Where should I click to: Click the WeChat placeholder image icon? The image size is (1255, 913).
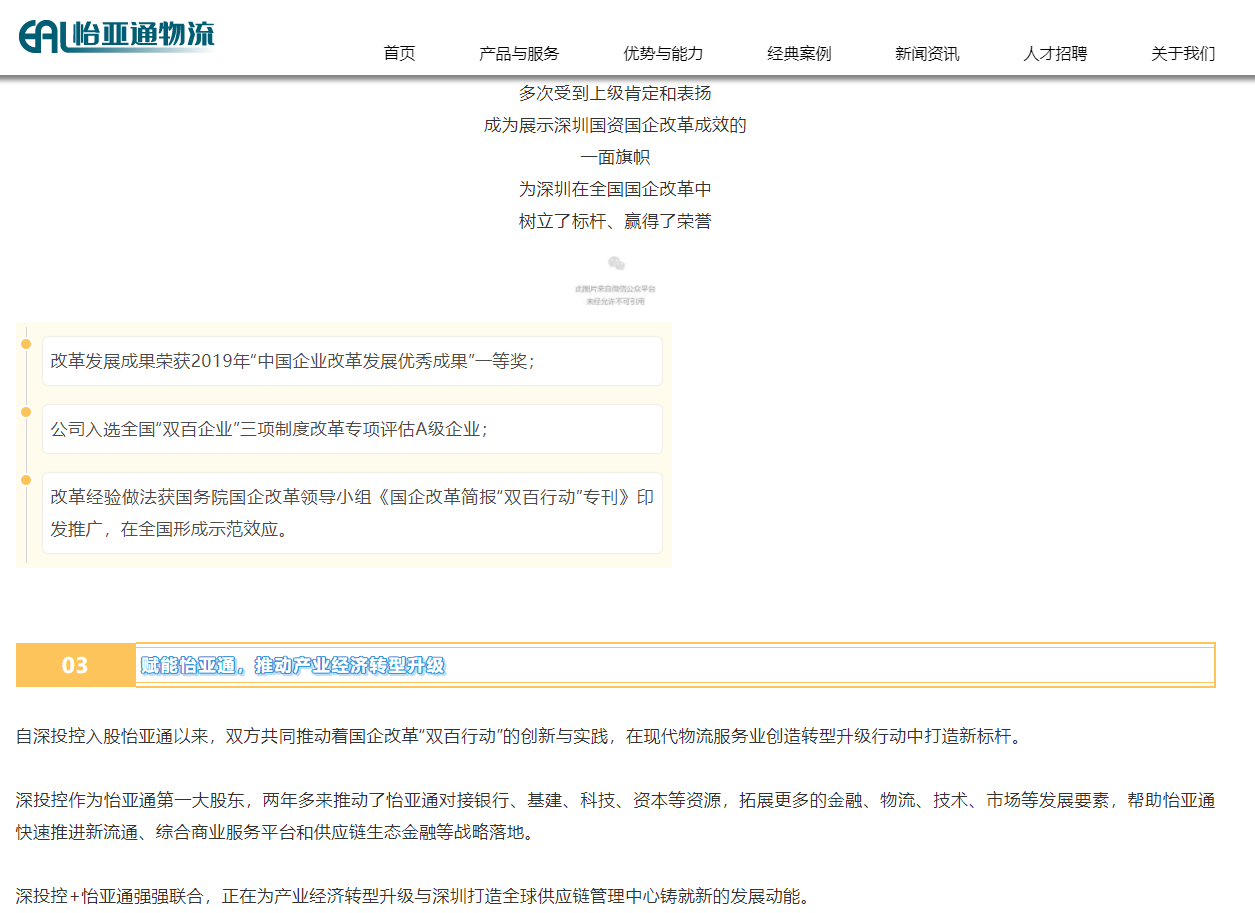tap(615, 280)
